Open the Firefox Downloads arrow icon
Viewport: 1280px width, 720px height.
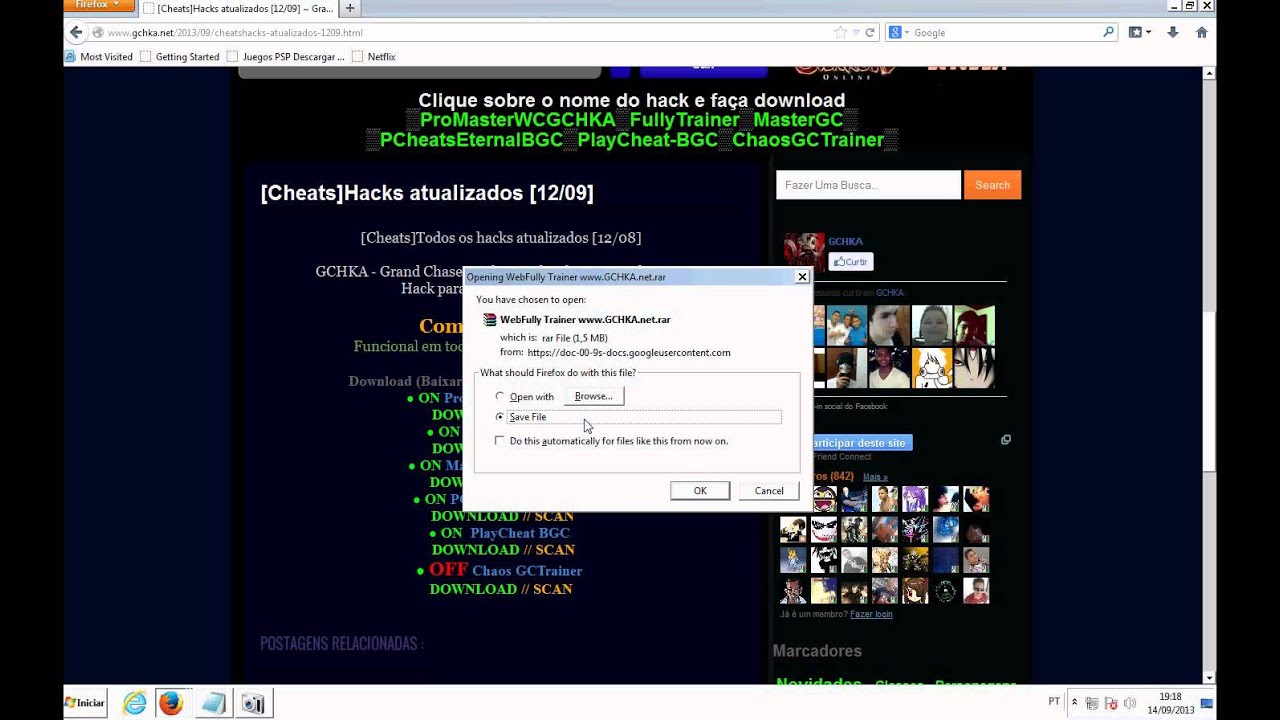pyautogui.click(x=1173, y=32)
